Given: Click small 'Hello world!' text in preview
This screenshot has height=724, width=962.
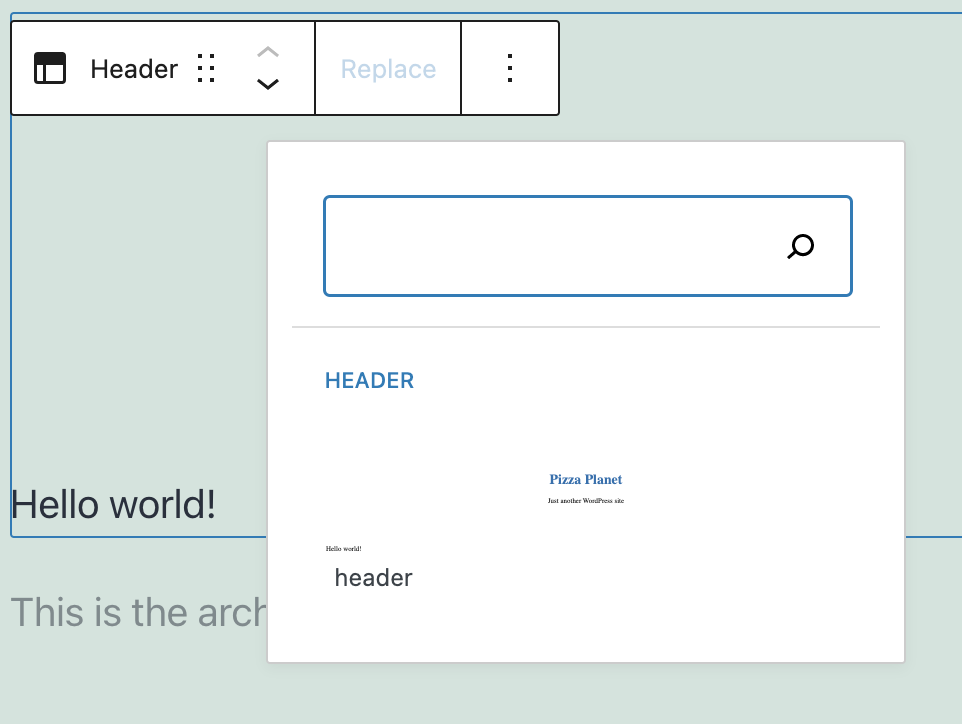Looking at the screenshot, I should tap(343, 548).
